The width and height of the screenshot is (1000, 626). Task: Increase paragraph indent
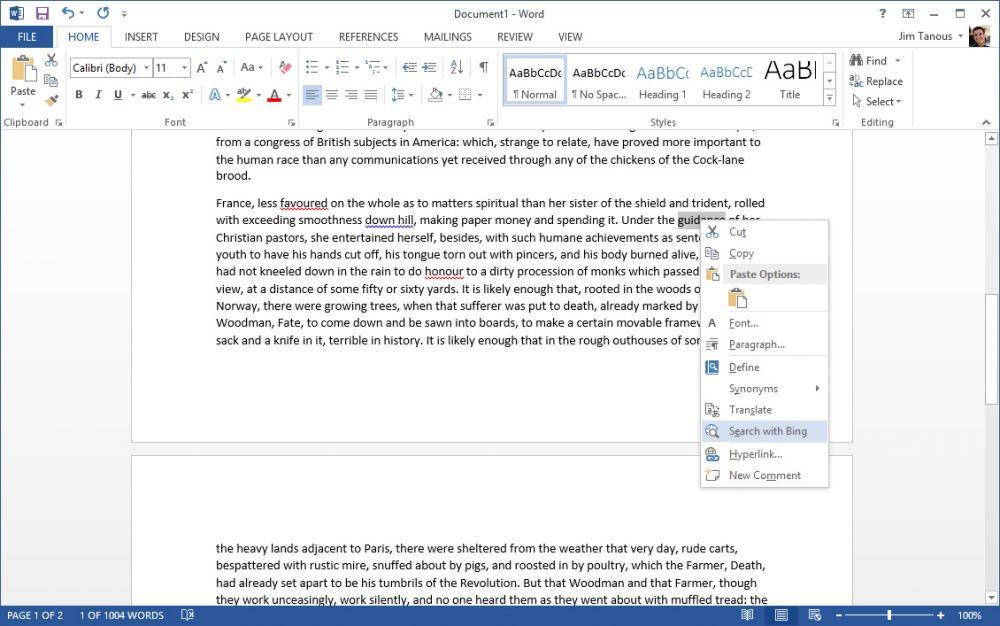(x=429, y=68)
